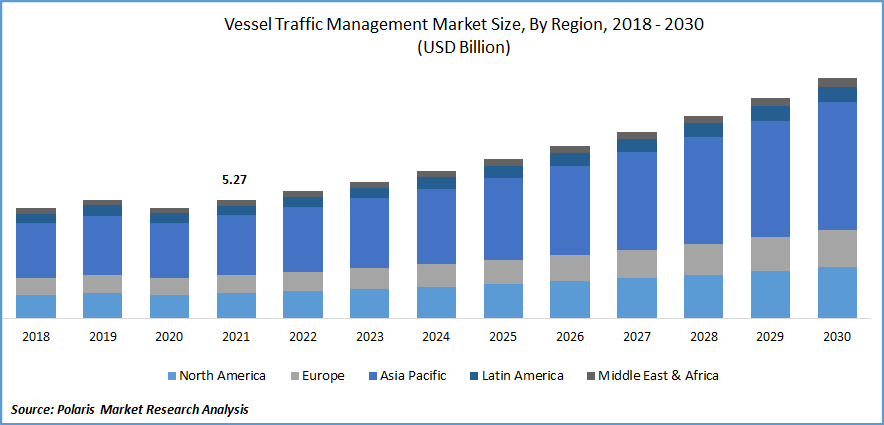Viewport: 884px width, 425px height.
Task: Click the North America segment of the 2025 bar
Action: click(503, 301)
